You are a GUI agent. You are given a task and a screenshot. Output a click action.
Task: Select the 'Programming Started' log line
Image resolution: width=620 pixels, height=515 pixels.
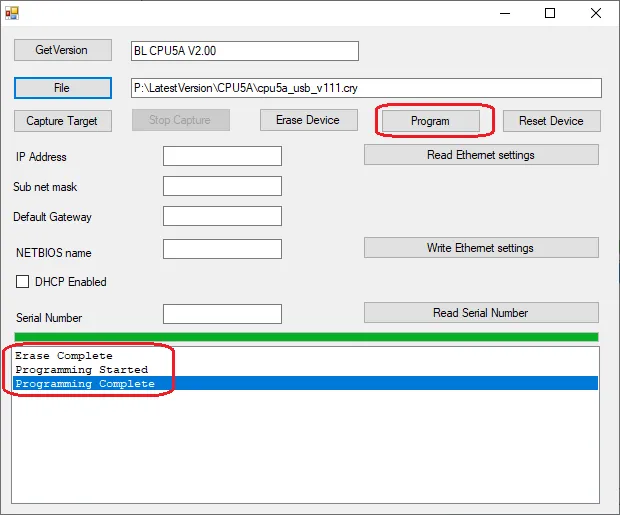pyautogui.click(x=306, y=369)
